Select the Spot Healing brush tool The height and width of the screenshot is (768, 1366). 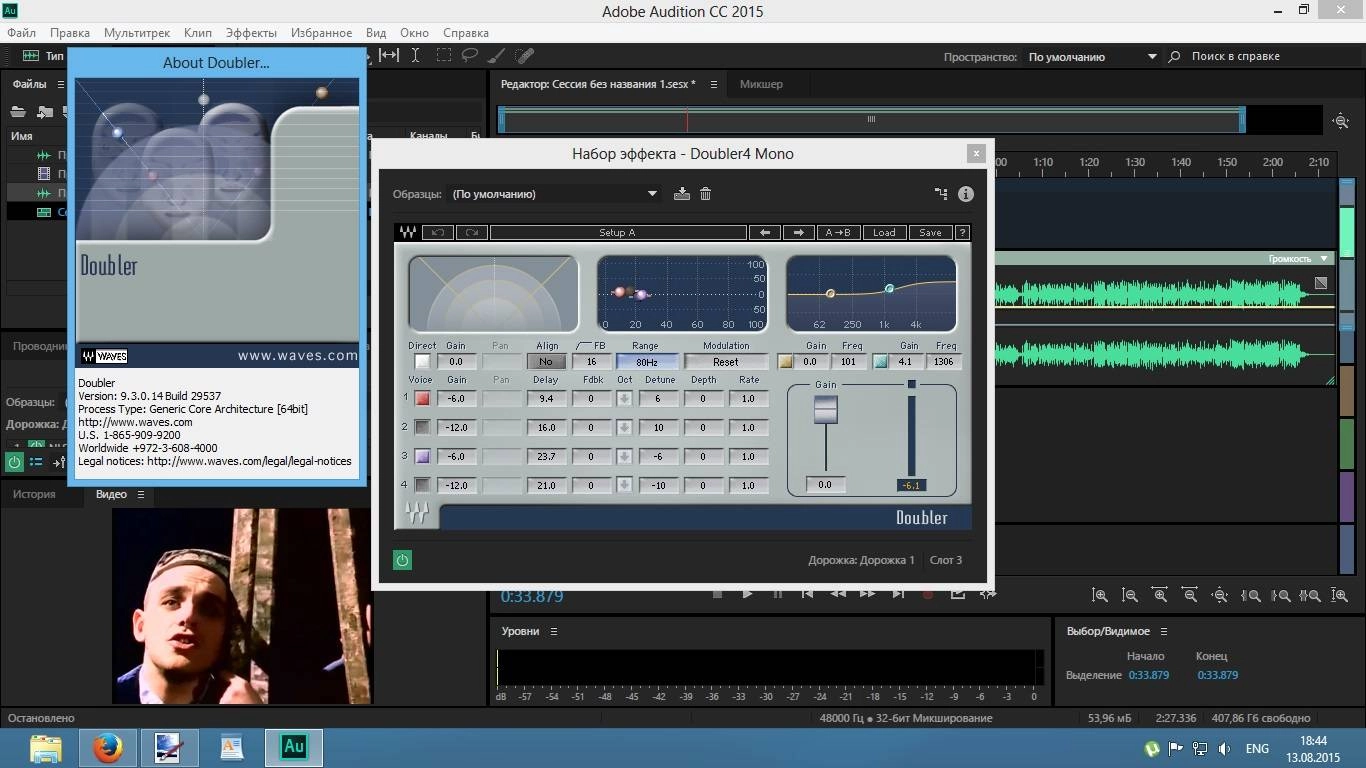[526, 56]
